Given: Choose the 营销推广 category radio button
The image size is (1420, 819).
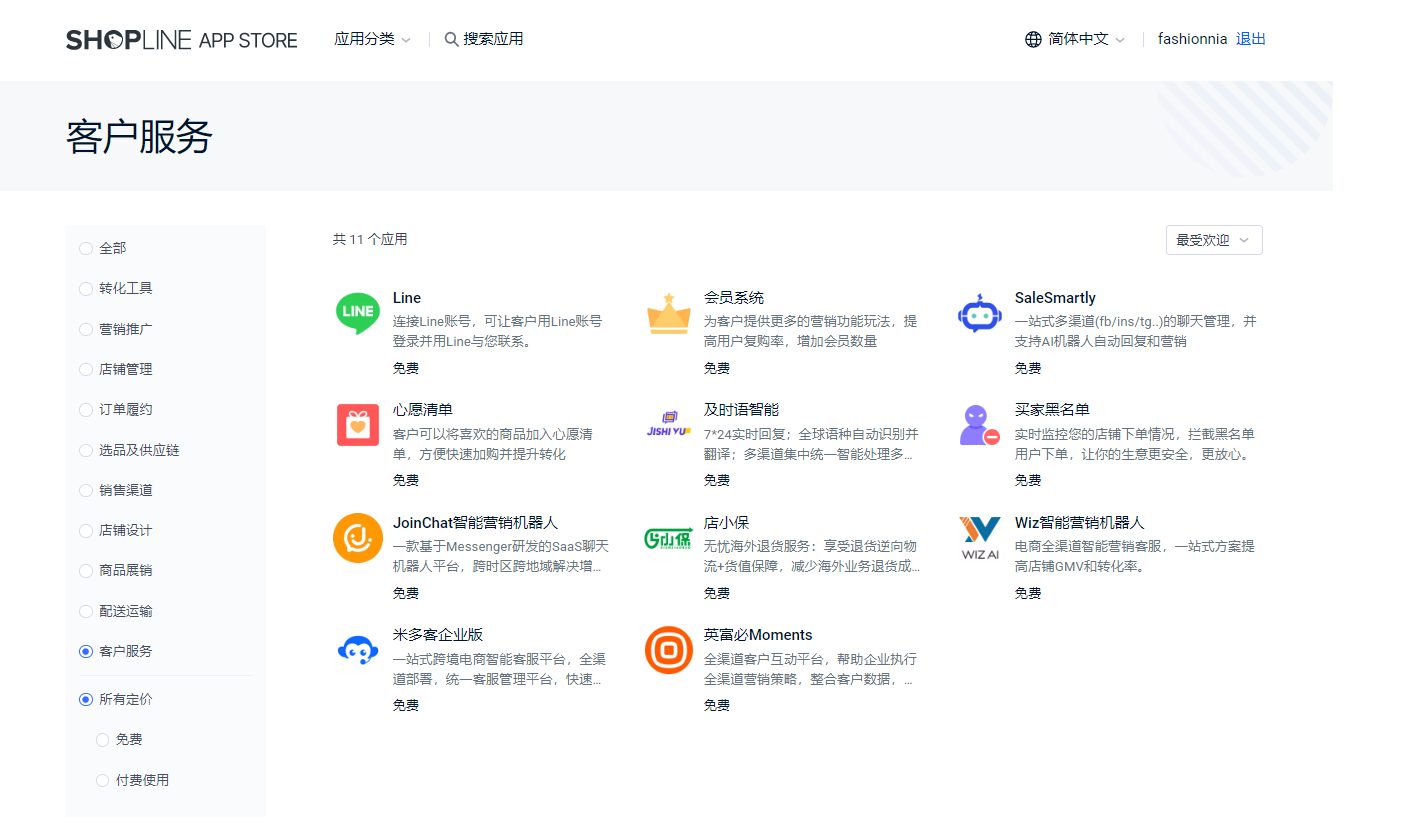Looking at the screenshot, I should [86, 329].
